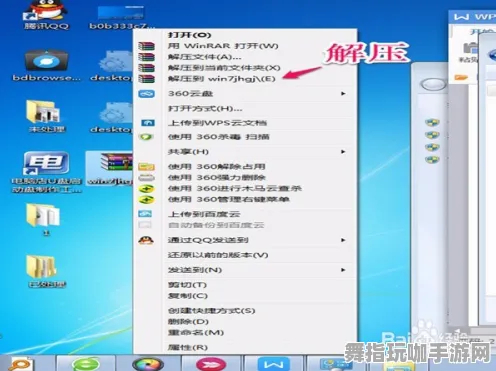This screenshot has height=371, width=496.
Task: Click the WPS cloud upload icon
Action: coord(147,123)
